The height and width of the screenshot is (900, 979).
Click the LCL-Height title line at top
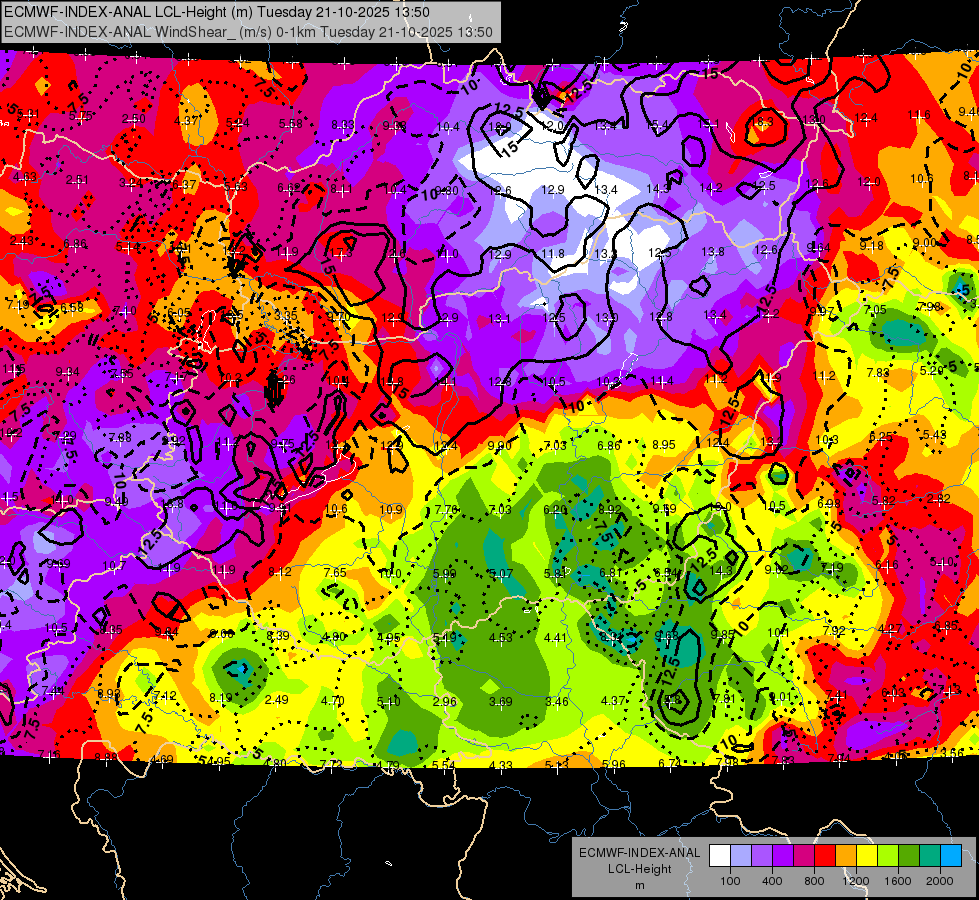217,12
